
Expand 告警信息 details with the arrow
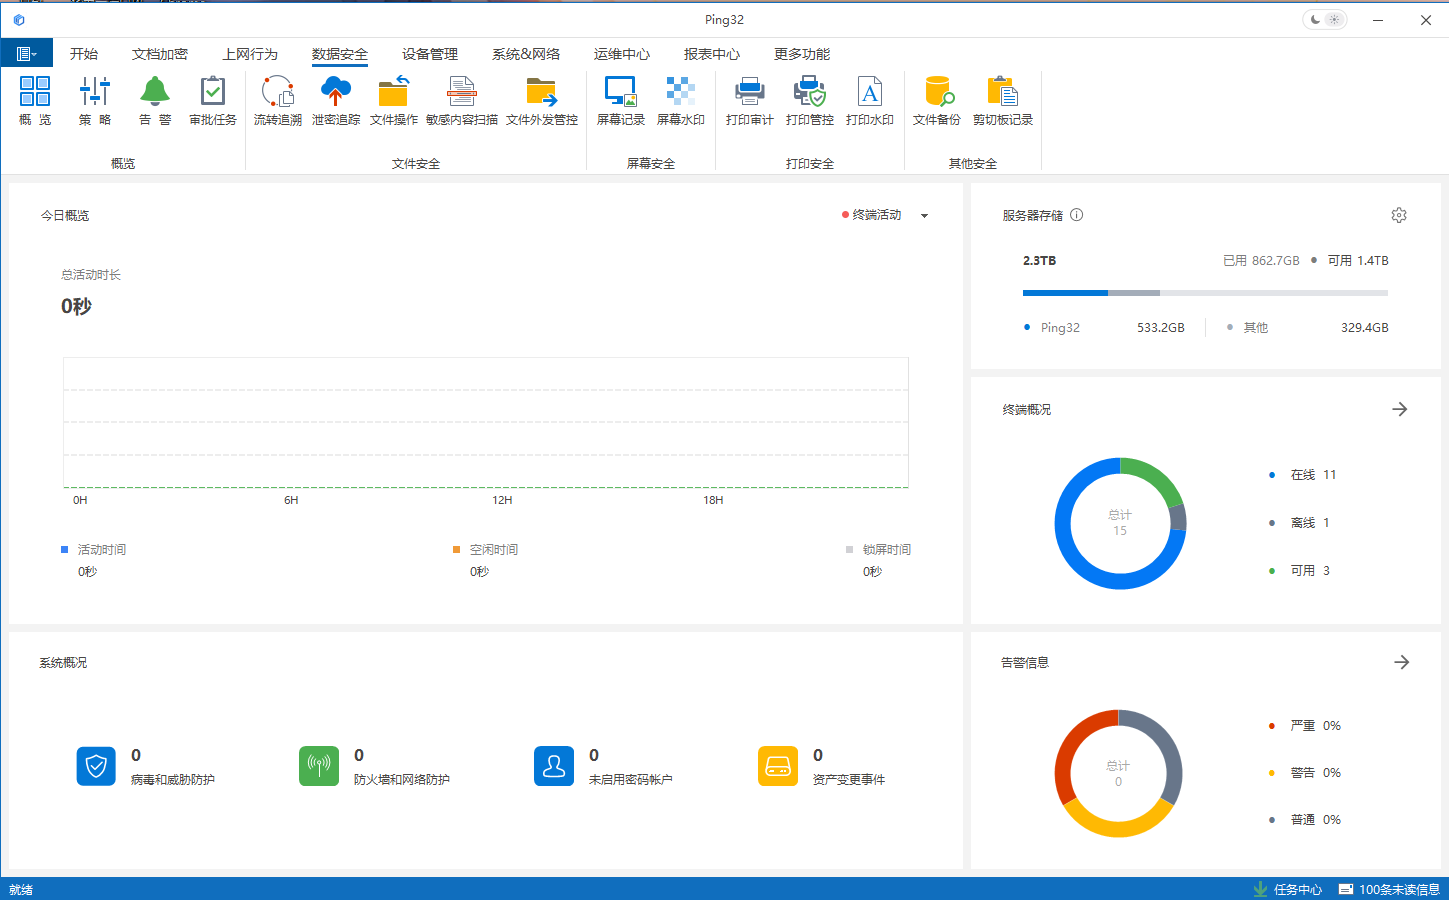(1401, 663)
